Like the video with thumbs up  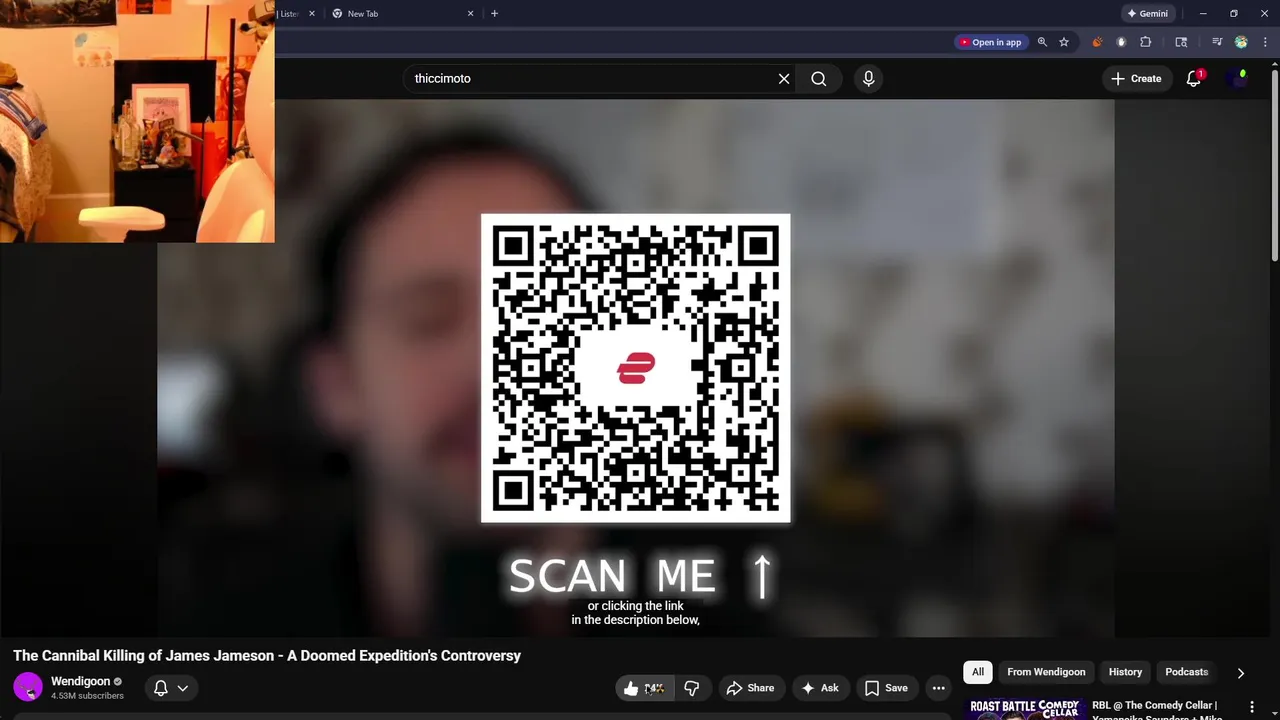(x=644, y=688)
